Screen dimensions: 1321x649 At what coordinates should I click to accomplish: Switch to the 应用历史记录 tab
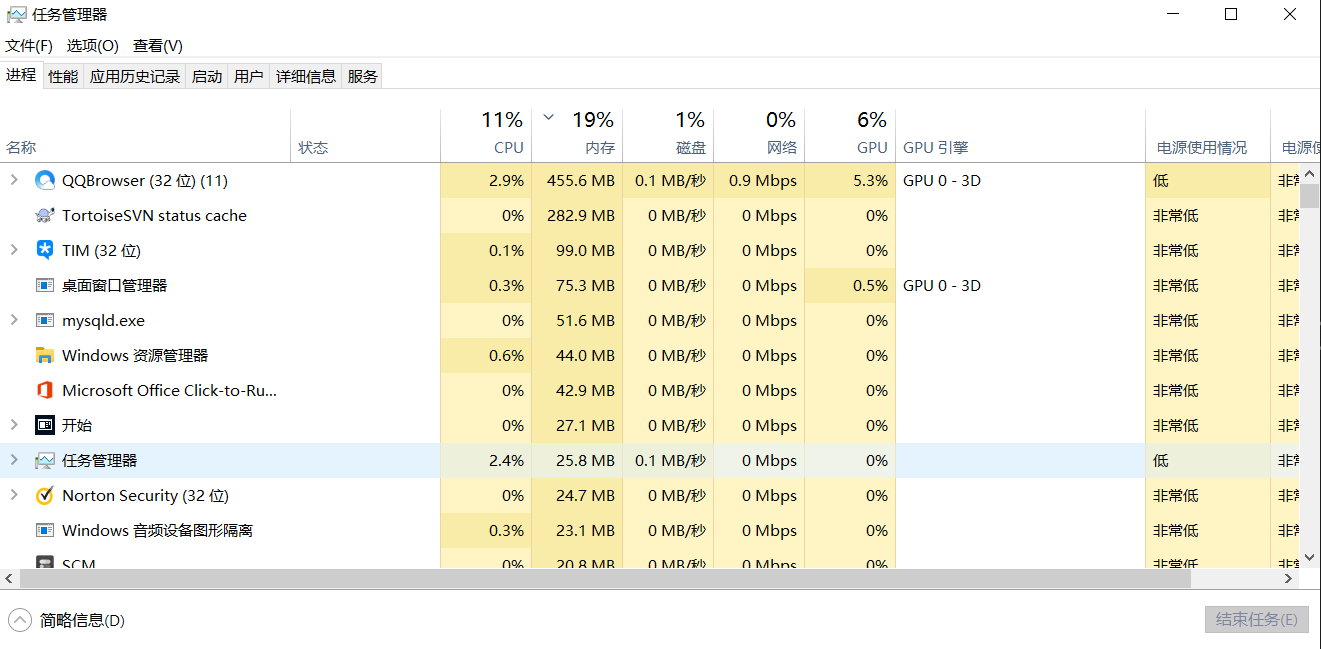tap(135, 76)
